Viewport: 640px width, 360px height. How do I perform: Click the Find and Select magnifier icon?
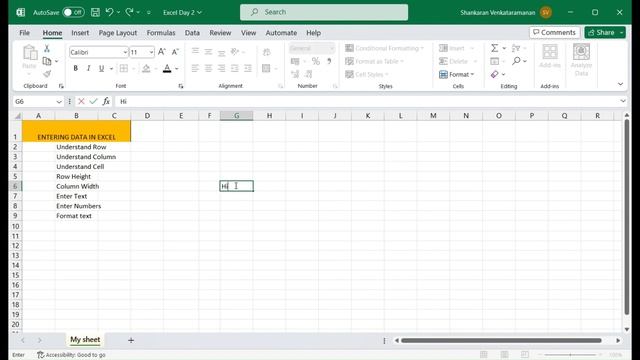(x=516, y=61)
